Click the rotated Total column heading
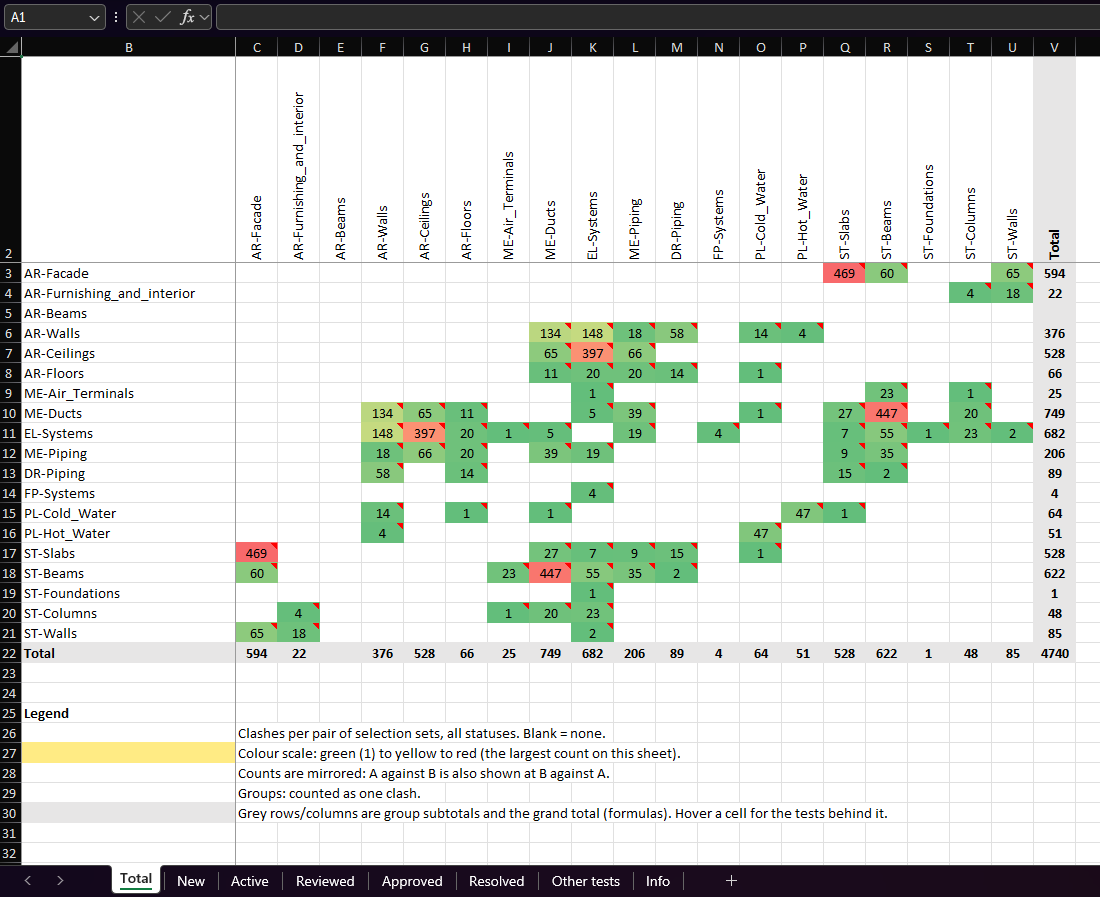1100x897 pixels. 1054,244
